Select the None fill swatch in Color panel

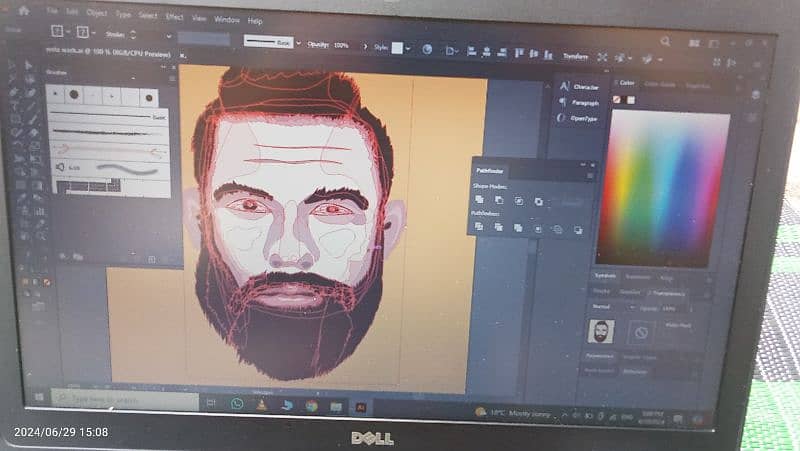(x=618, y=100)
